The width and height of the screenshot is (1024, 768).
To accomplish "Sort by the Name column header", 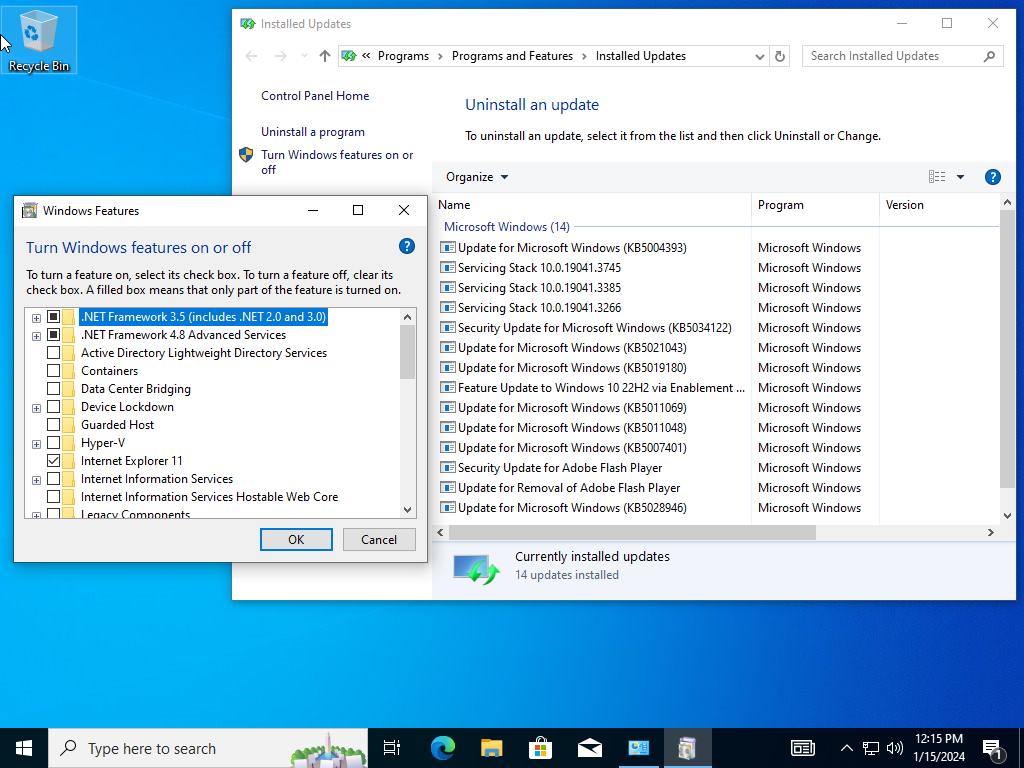I will point(592,205).
